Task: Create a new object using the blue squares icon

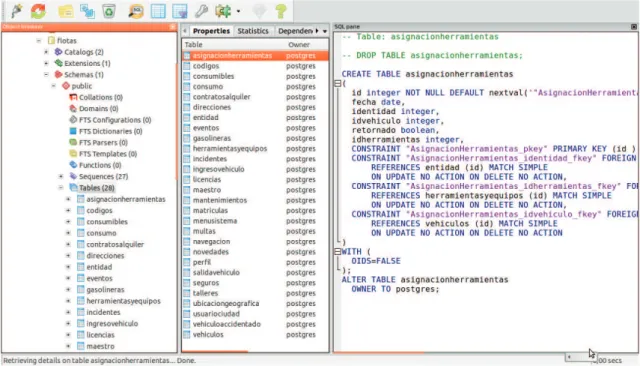Action: coord(87,11)
